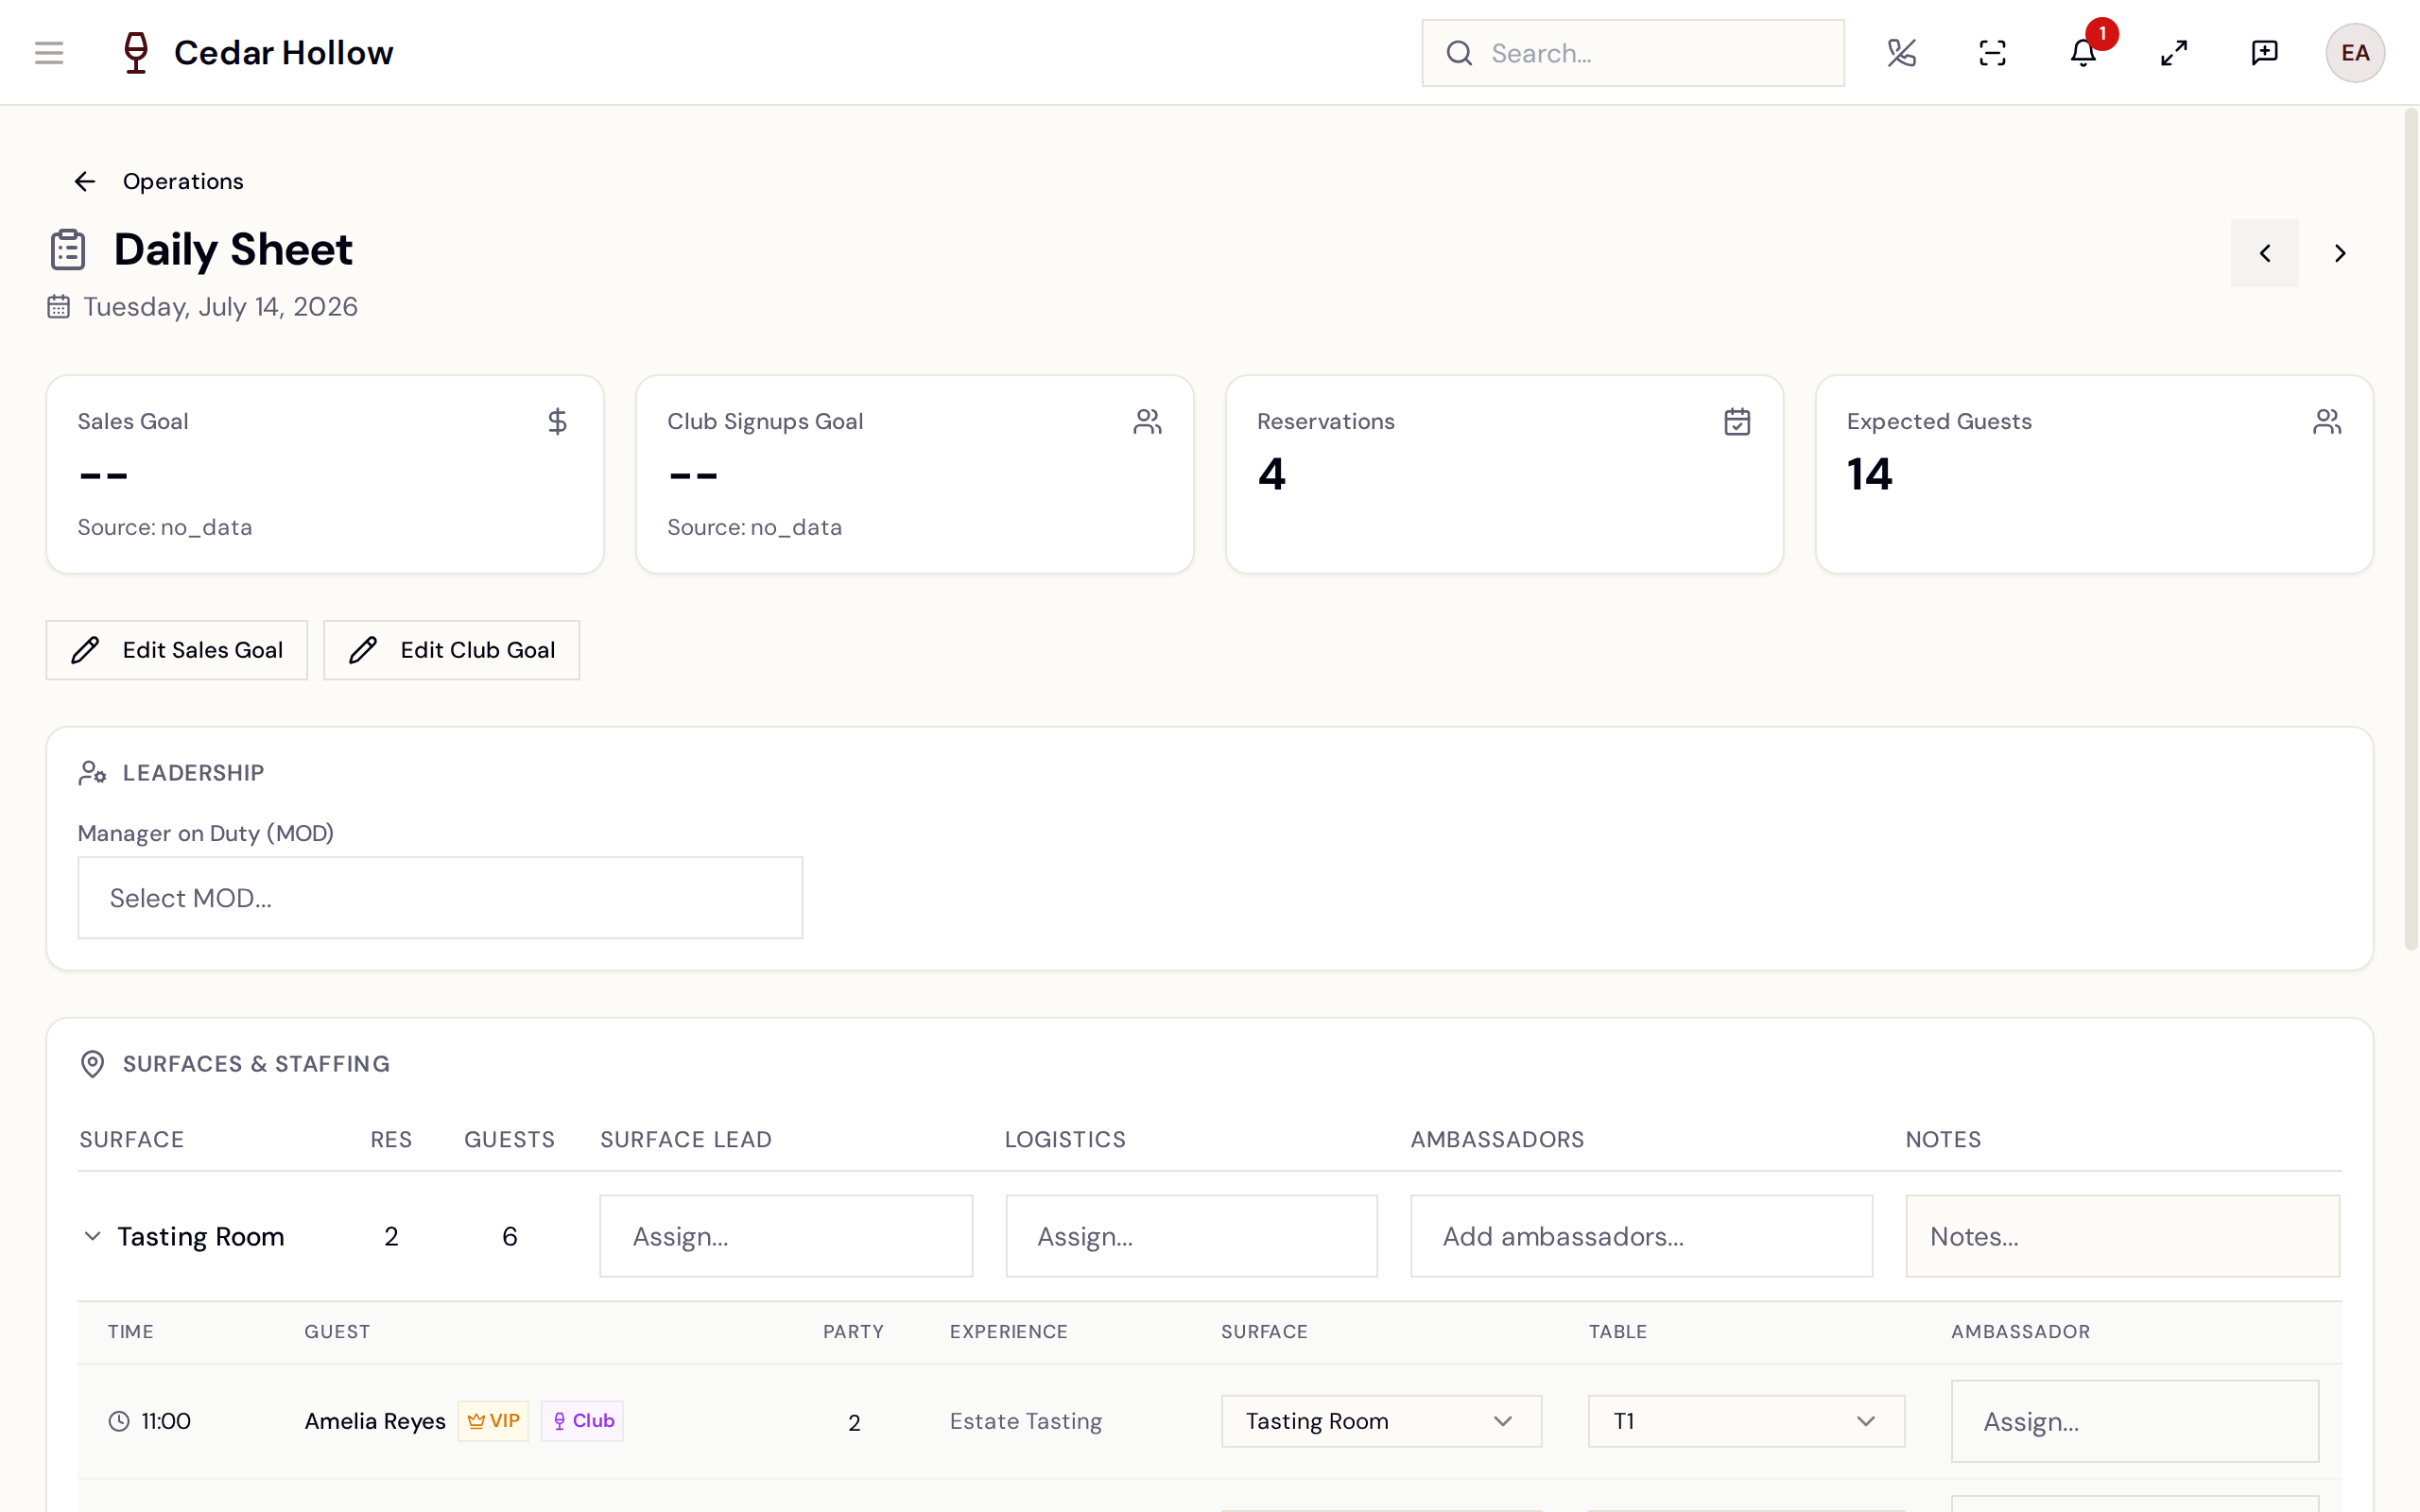2420x1512 pixels.
Task: Go back using the arrow beside Operations
Action: [85, 181]
